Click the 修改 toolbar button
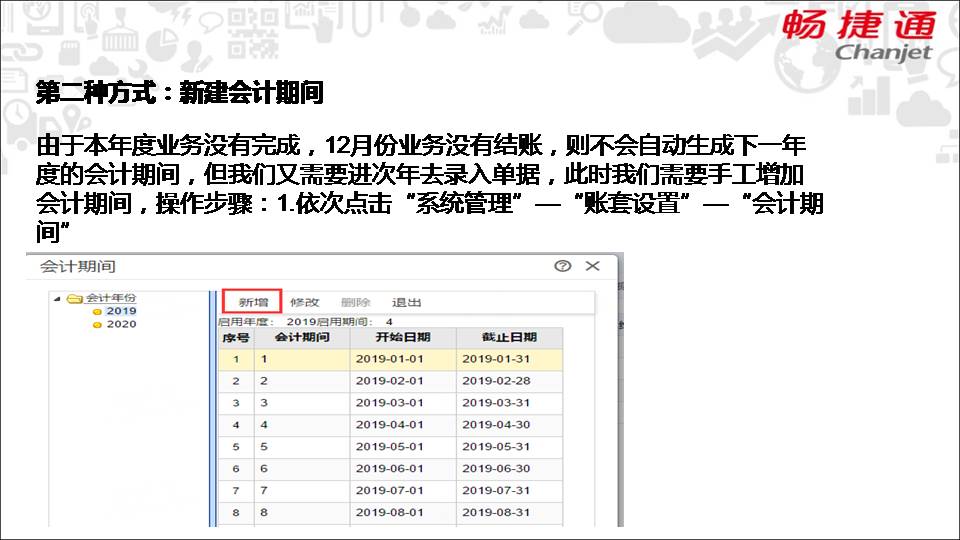The height and width of the screenshot is (540, 960). click(304, 302)
